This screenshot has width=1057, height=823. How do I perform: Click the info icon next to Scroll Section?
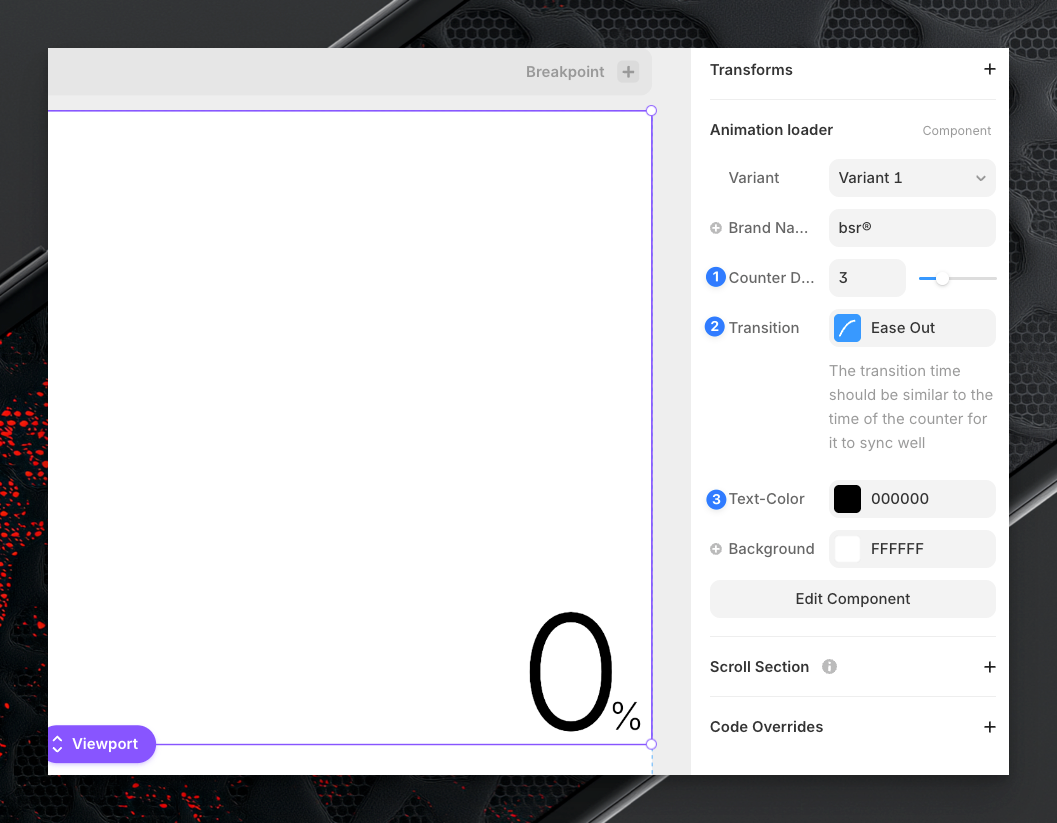tap(829, 667)
